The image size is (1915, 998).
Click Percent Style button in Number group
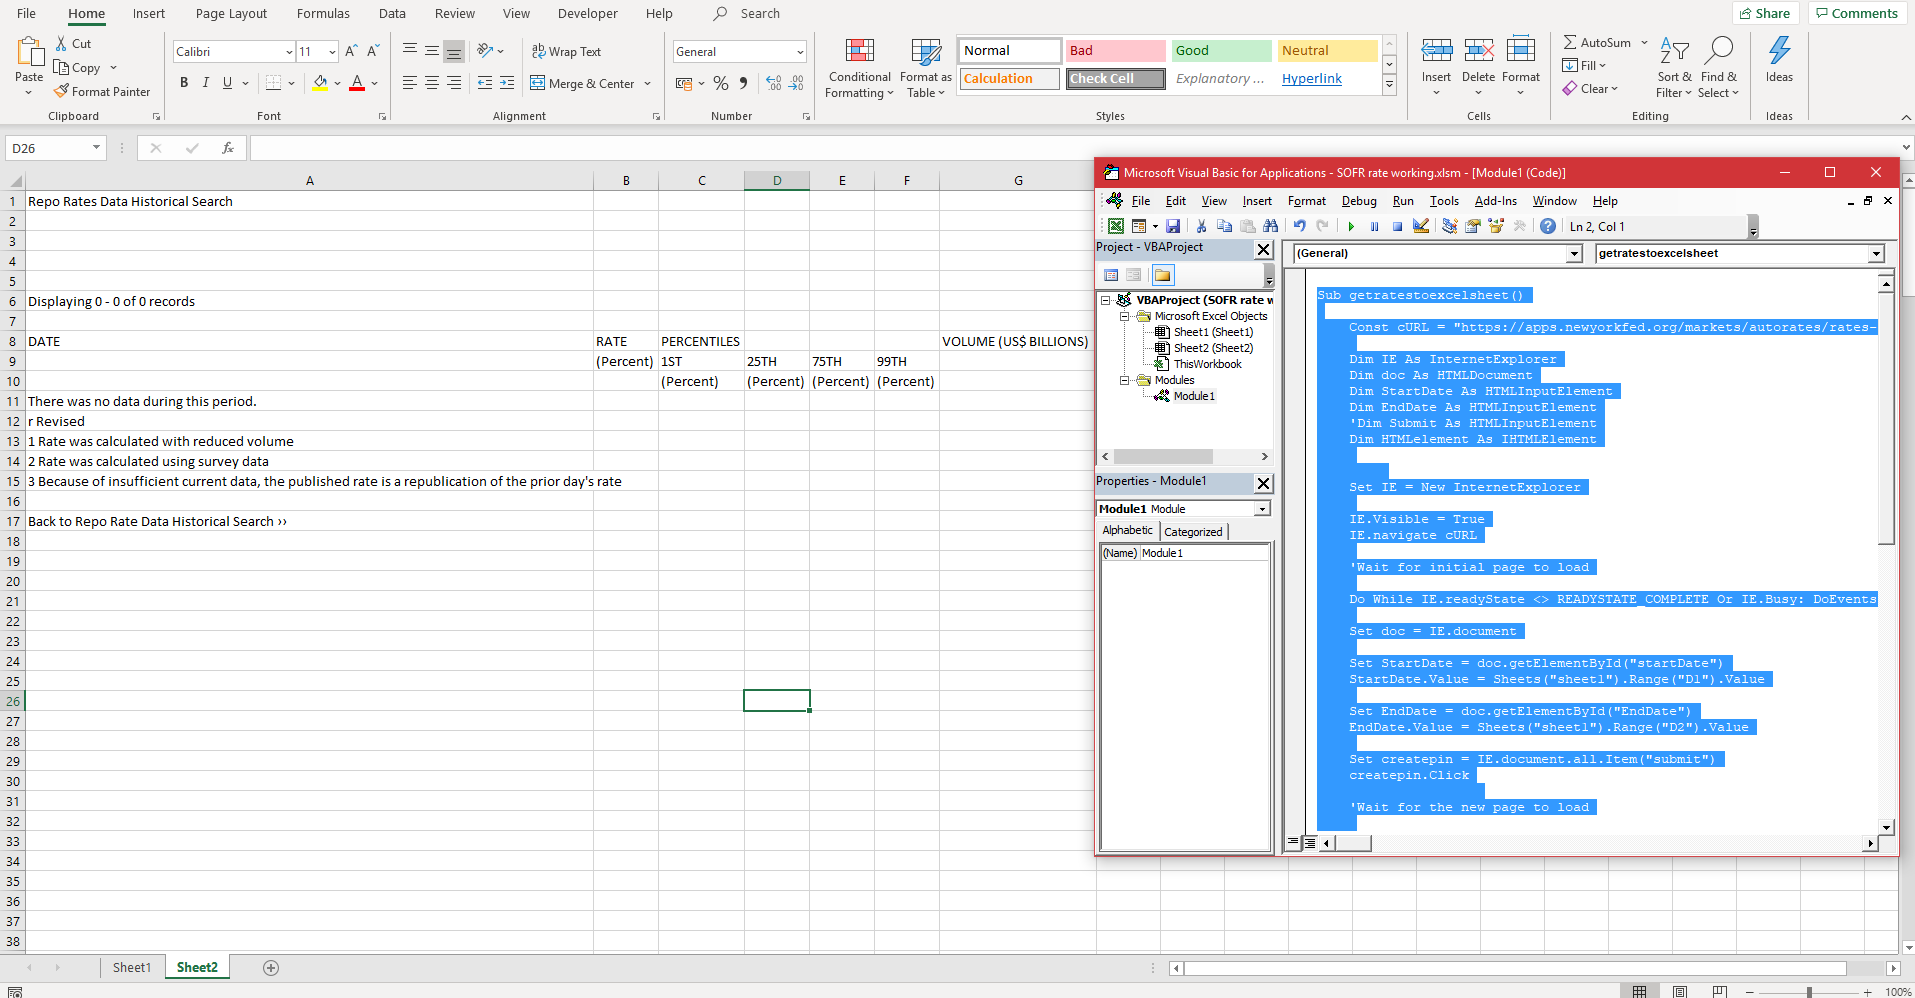721,84
